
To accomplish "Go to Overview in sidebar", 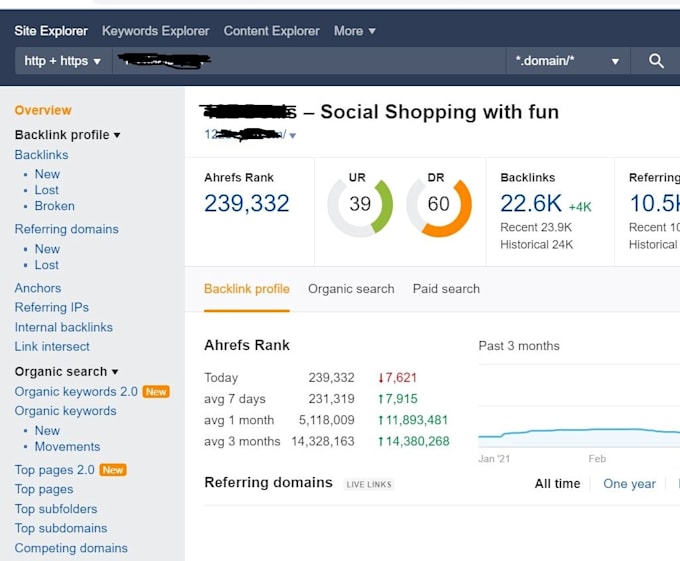I will (43, 110).
